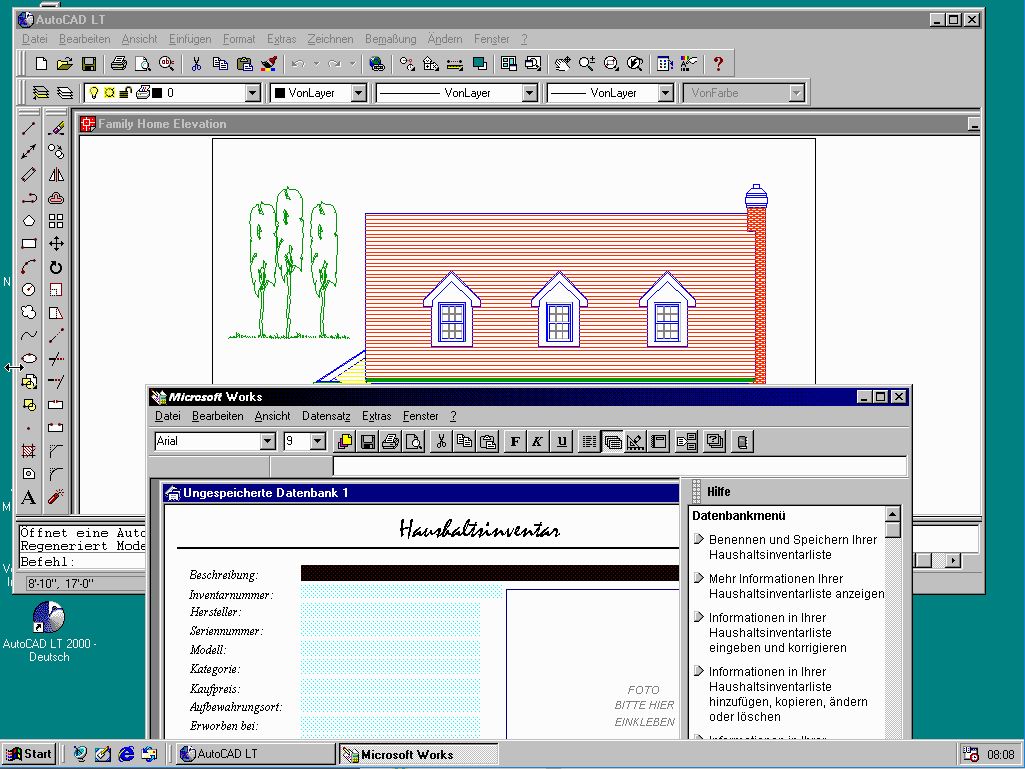Screen dimensions: 1025x769
Task: Open the VonLayer color control dropdown
Action: [x=357, y=93]
